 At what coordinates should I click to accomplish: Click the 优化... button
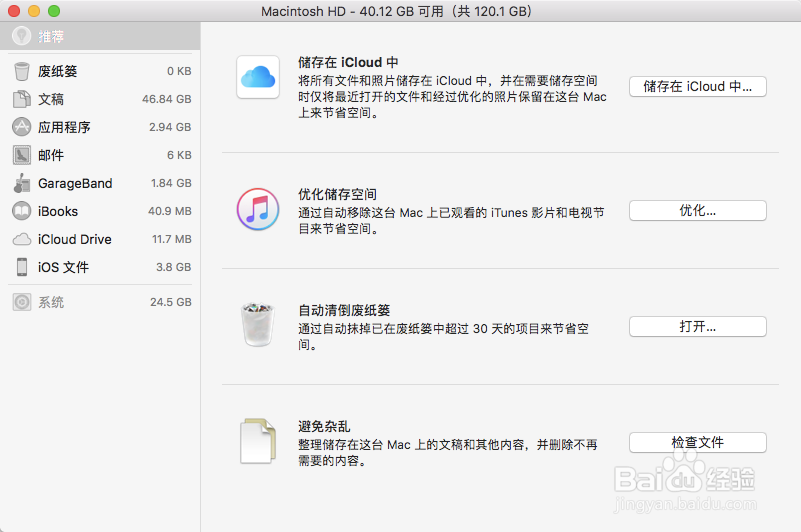pos(697,211)
